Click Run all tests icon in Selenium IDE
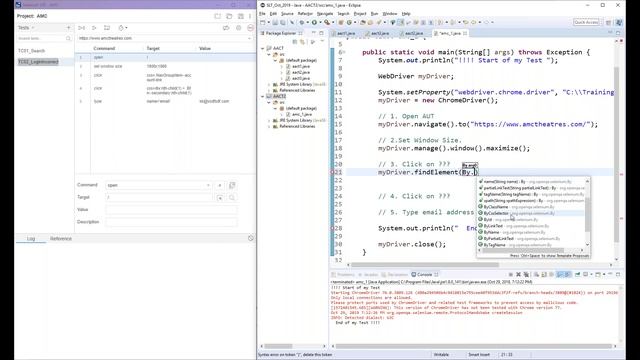Image resolution: width=640 pixels, height=360 pixels. coord(82,28)
